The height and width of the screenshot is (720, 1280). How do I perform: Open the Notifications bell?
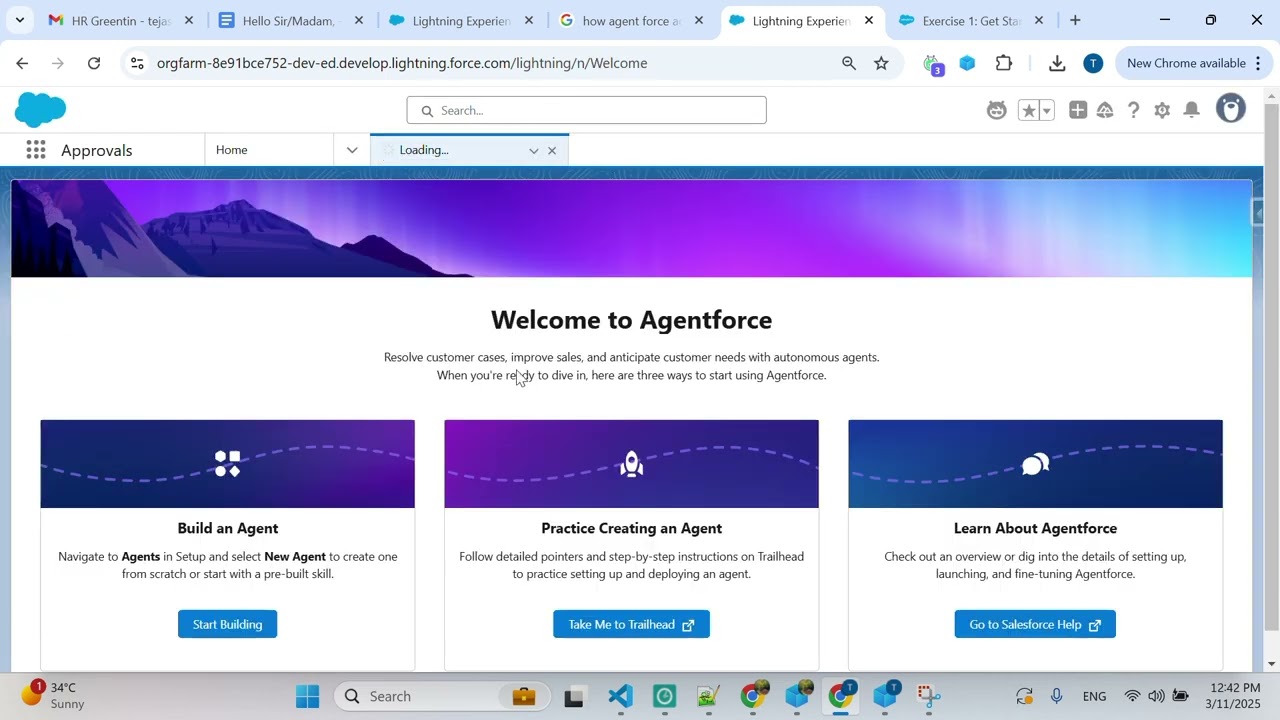coord(1191,110)
